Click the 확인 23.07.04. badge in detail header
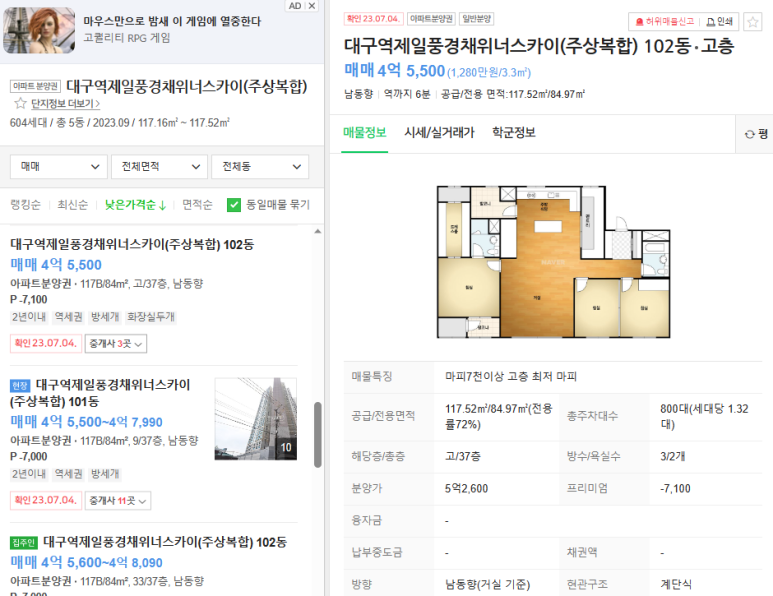 (x=373, y=19)
